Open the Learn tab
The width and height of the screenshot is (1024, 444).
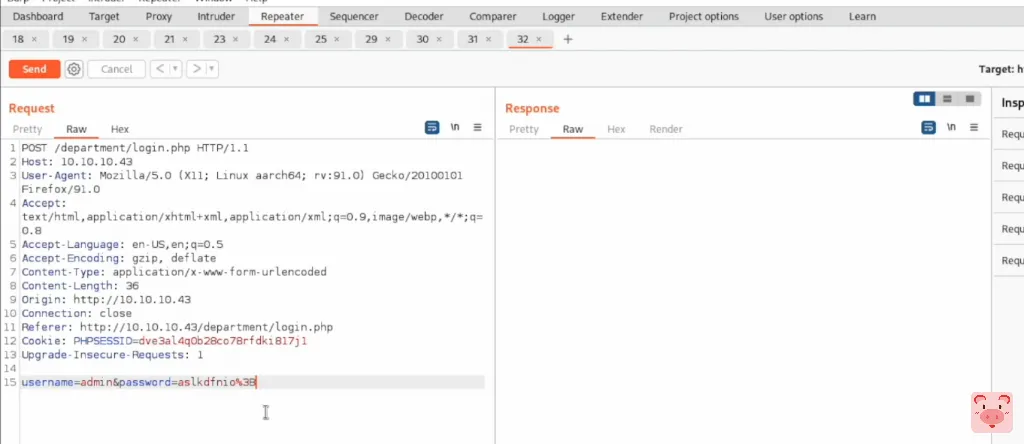click(862, 16)
